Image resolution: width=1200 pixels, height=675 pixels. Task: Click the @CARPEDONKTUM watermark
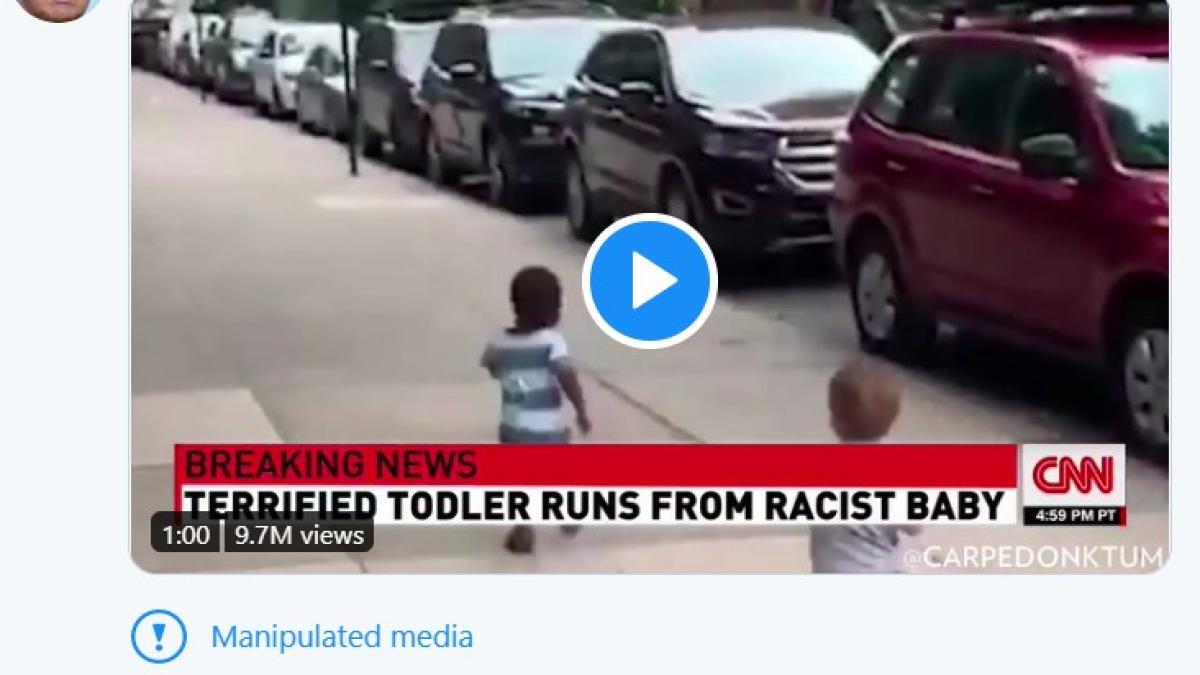[1032, 557]
